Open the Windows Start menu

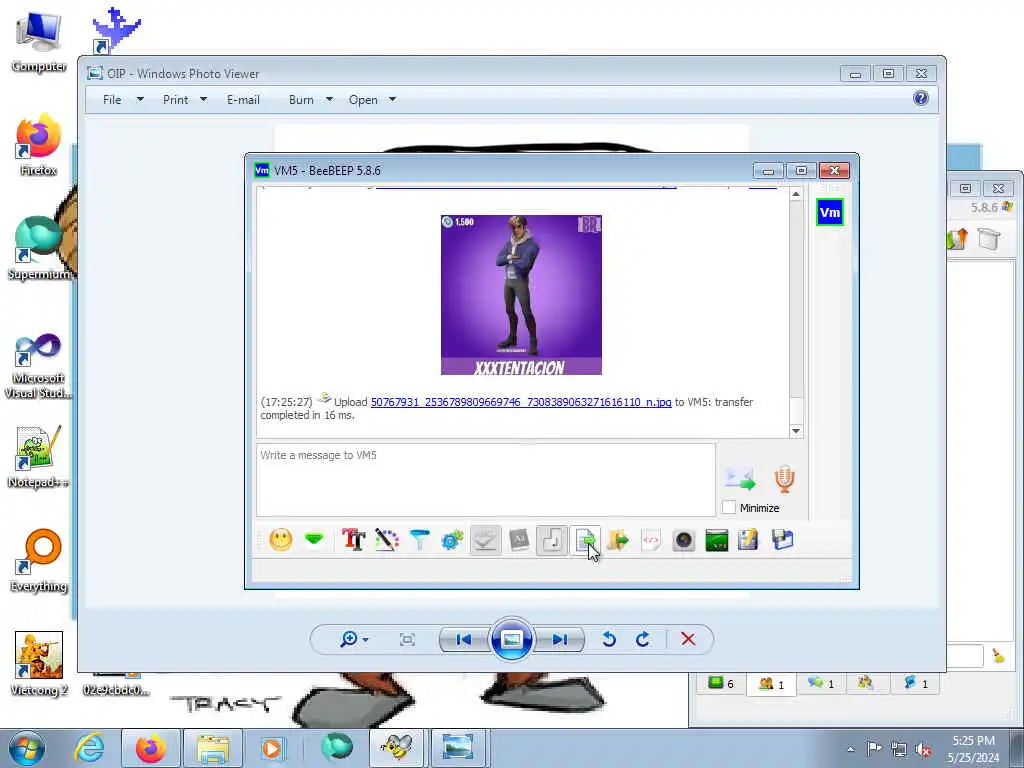[27, 748]
